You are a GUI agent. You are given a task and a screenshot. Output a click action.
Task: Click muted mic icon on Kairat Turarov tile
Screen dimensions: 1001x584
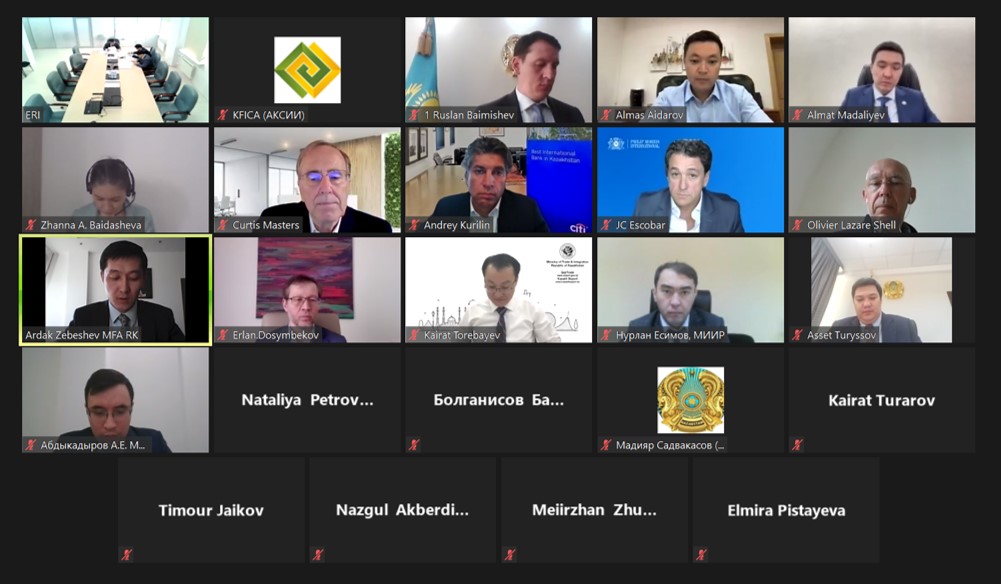tap(797, 445)
